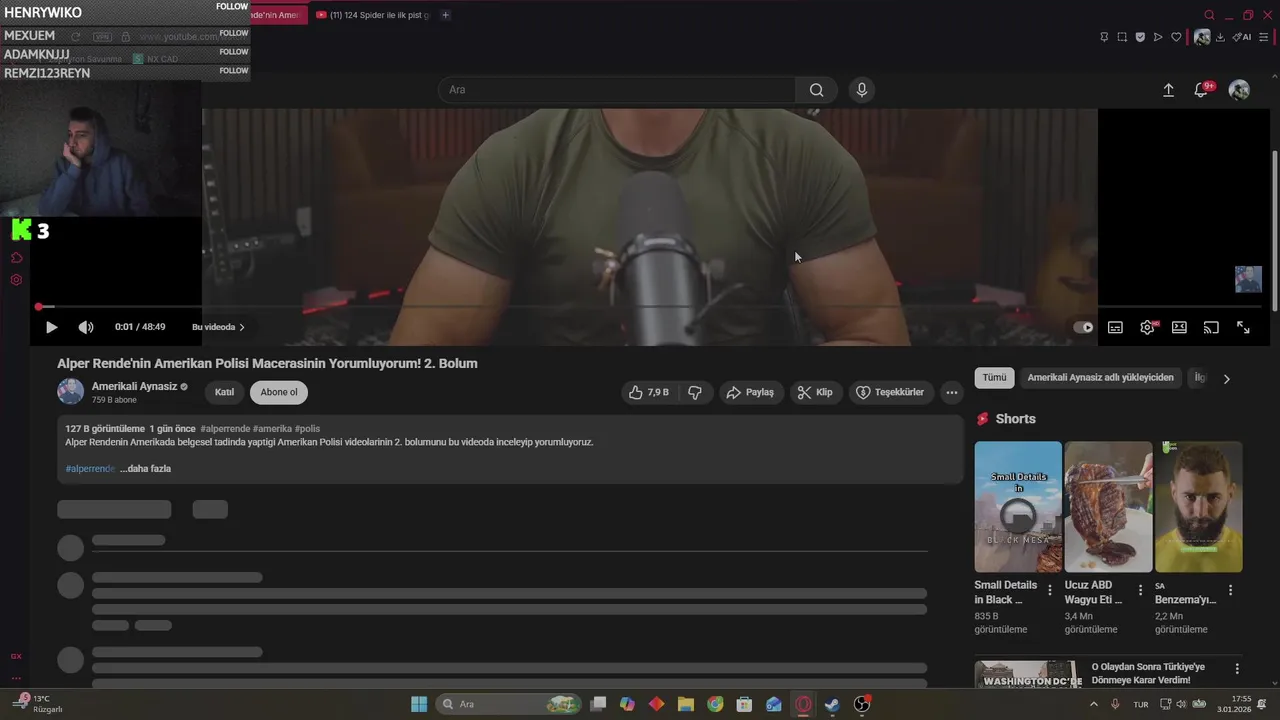Create a clip with Klip button
The width and height of the screenshot is (1280, 720).
(815, 392)
